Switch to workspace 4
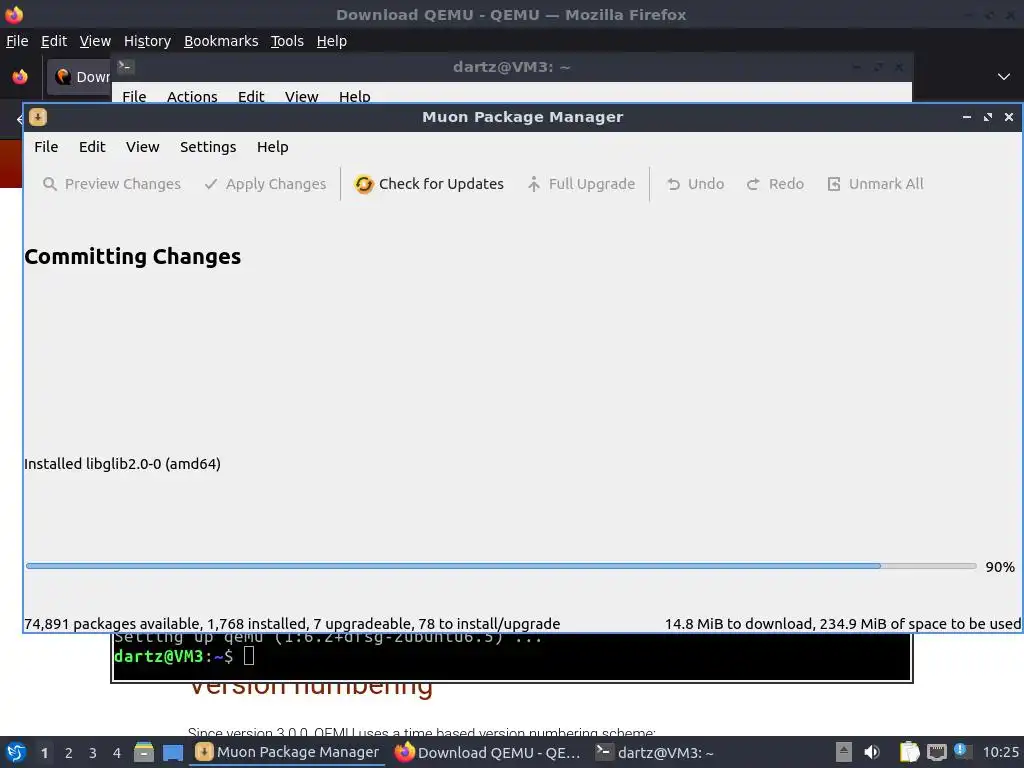This screenshot has width=1024, height=768. [x=117, y=753]
